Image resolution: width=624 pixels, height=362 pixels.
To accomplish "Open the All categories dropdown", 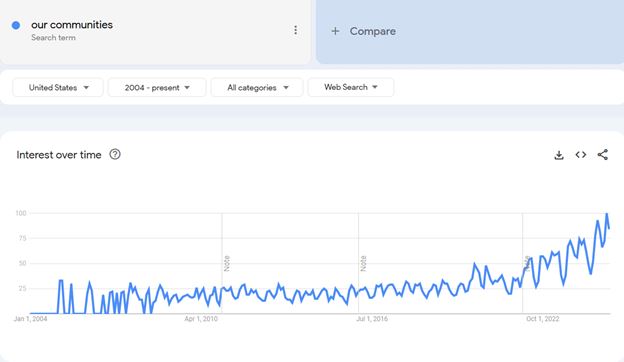I will [x=257, y=88].
